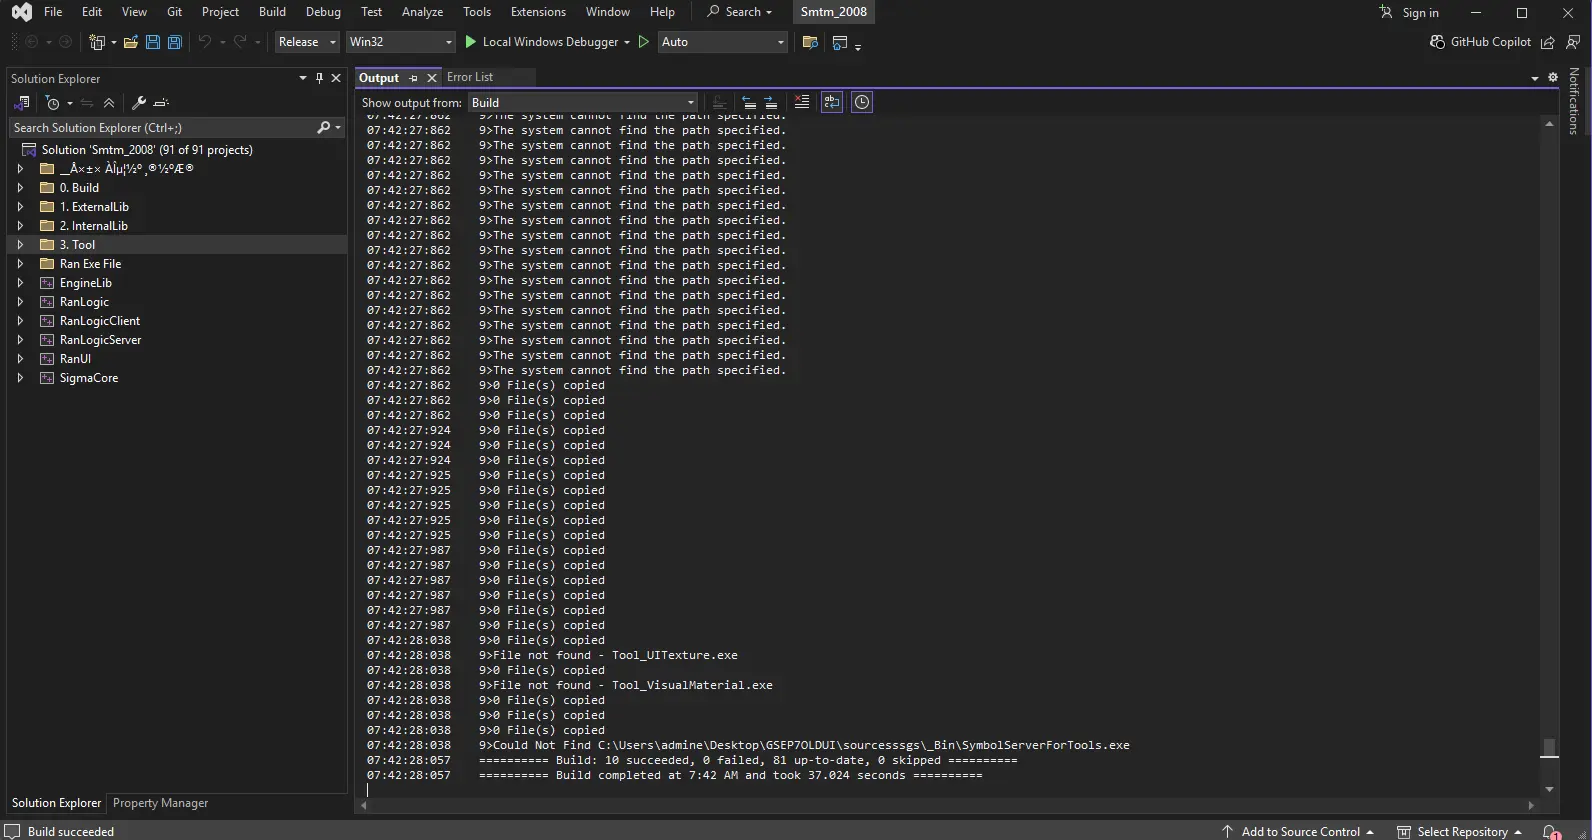Open the Build menu

click(272, 12)
